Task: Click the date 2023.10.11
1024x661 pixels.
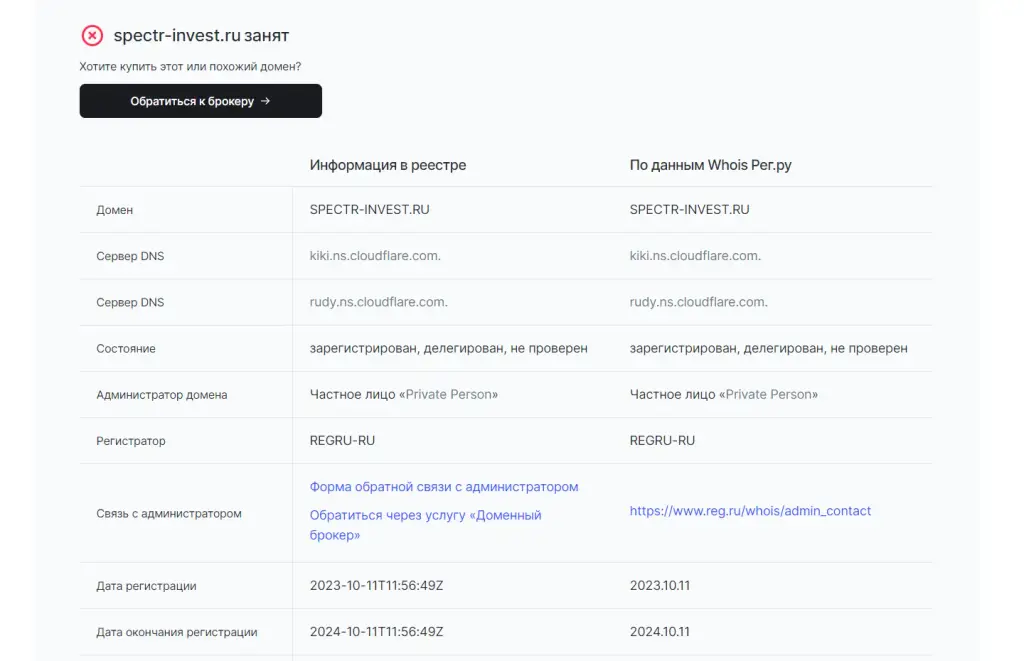Action: click(x=660, y=586)
